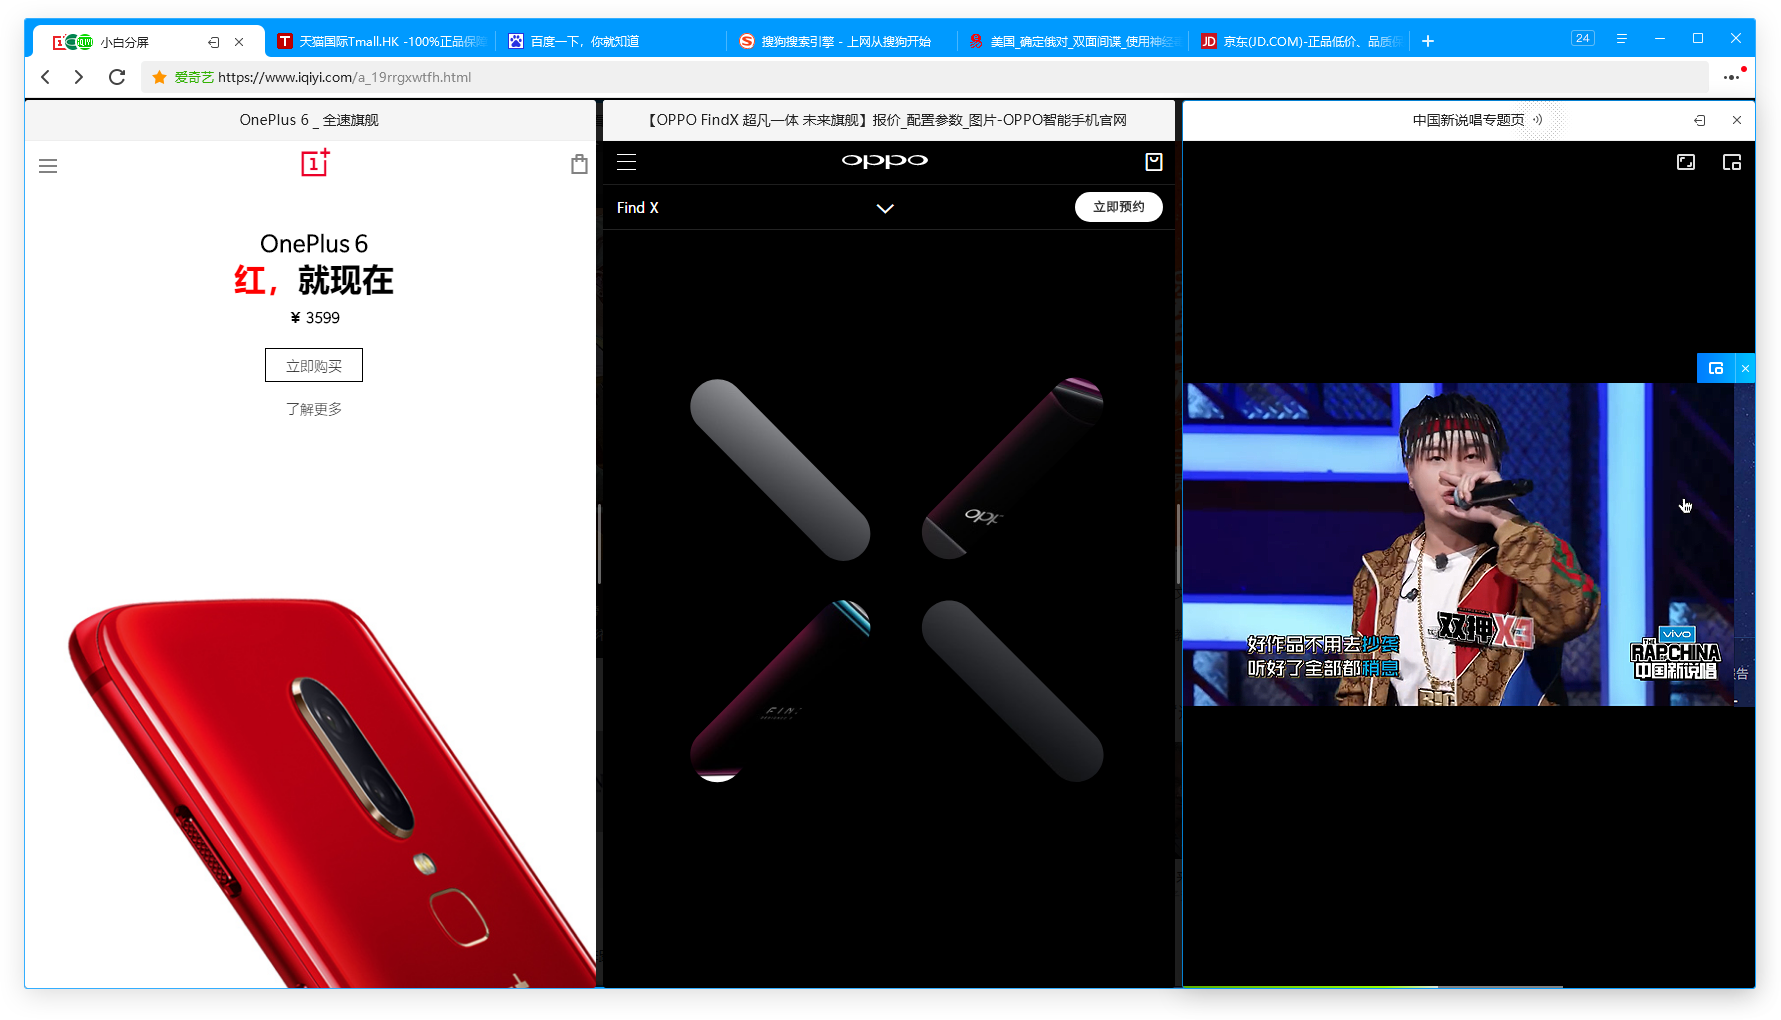Click the scrollbar on the OPPO pane
The image size is (1781, 1020).
click(x=1179, y=544)
